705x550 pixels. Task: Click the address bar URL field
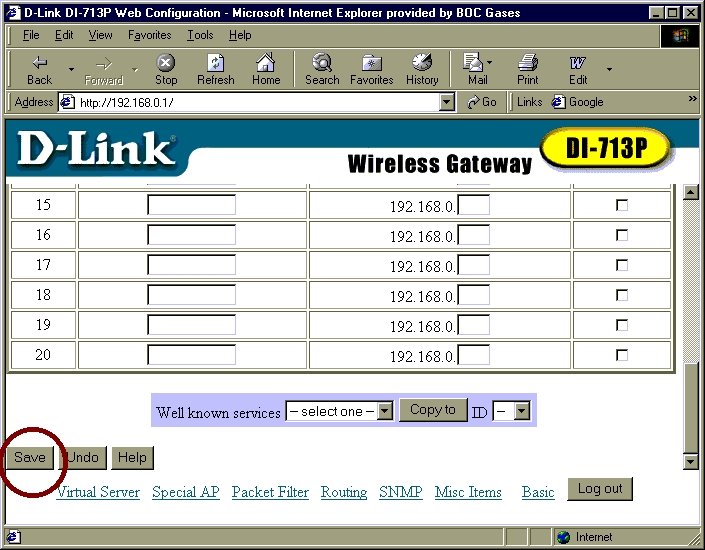point(259,103)
